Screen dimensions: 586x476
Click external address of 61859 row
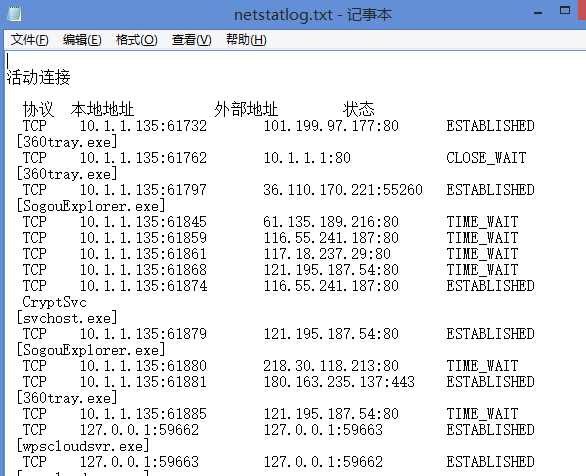[x=331, y=238]
